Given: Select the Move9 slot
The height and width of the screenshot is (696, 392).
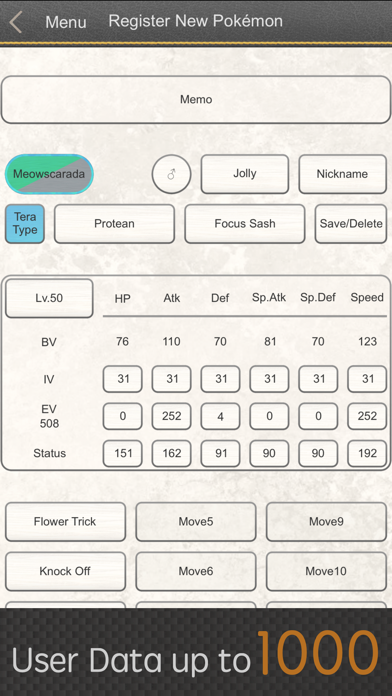Looking at the screenshot, I should (326, 522).
